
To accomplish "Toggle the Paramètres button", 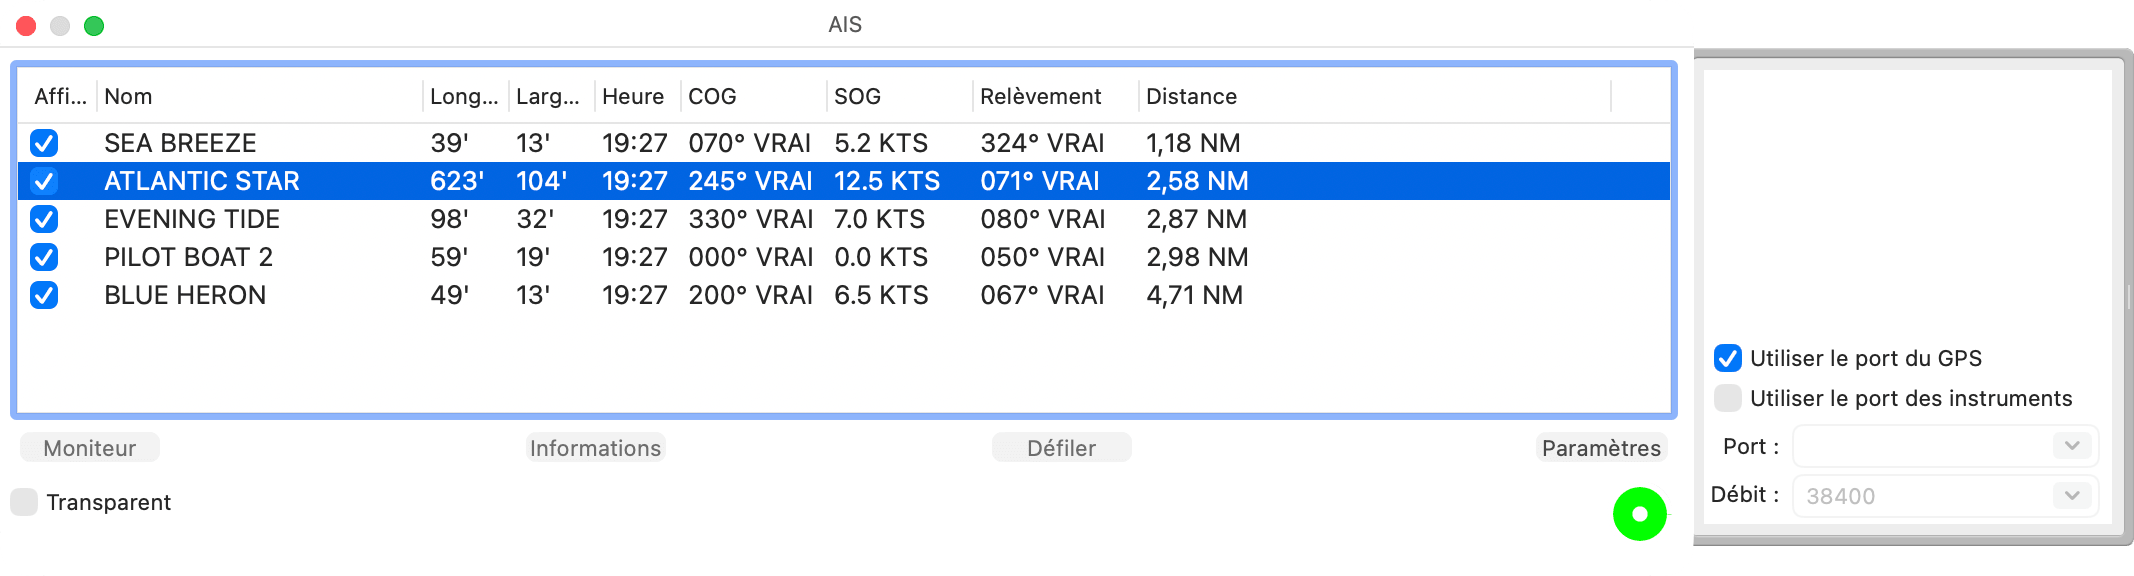I will [1601, 448].
